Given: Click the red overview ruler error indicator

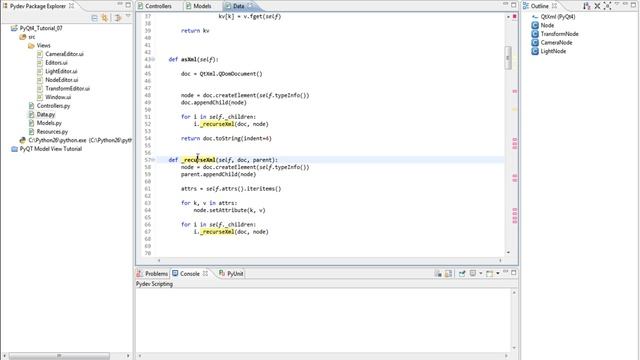Looking at the screenshot, I should [x=514, y=16].
